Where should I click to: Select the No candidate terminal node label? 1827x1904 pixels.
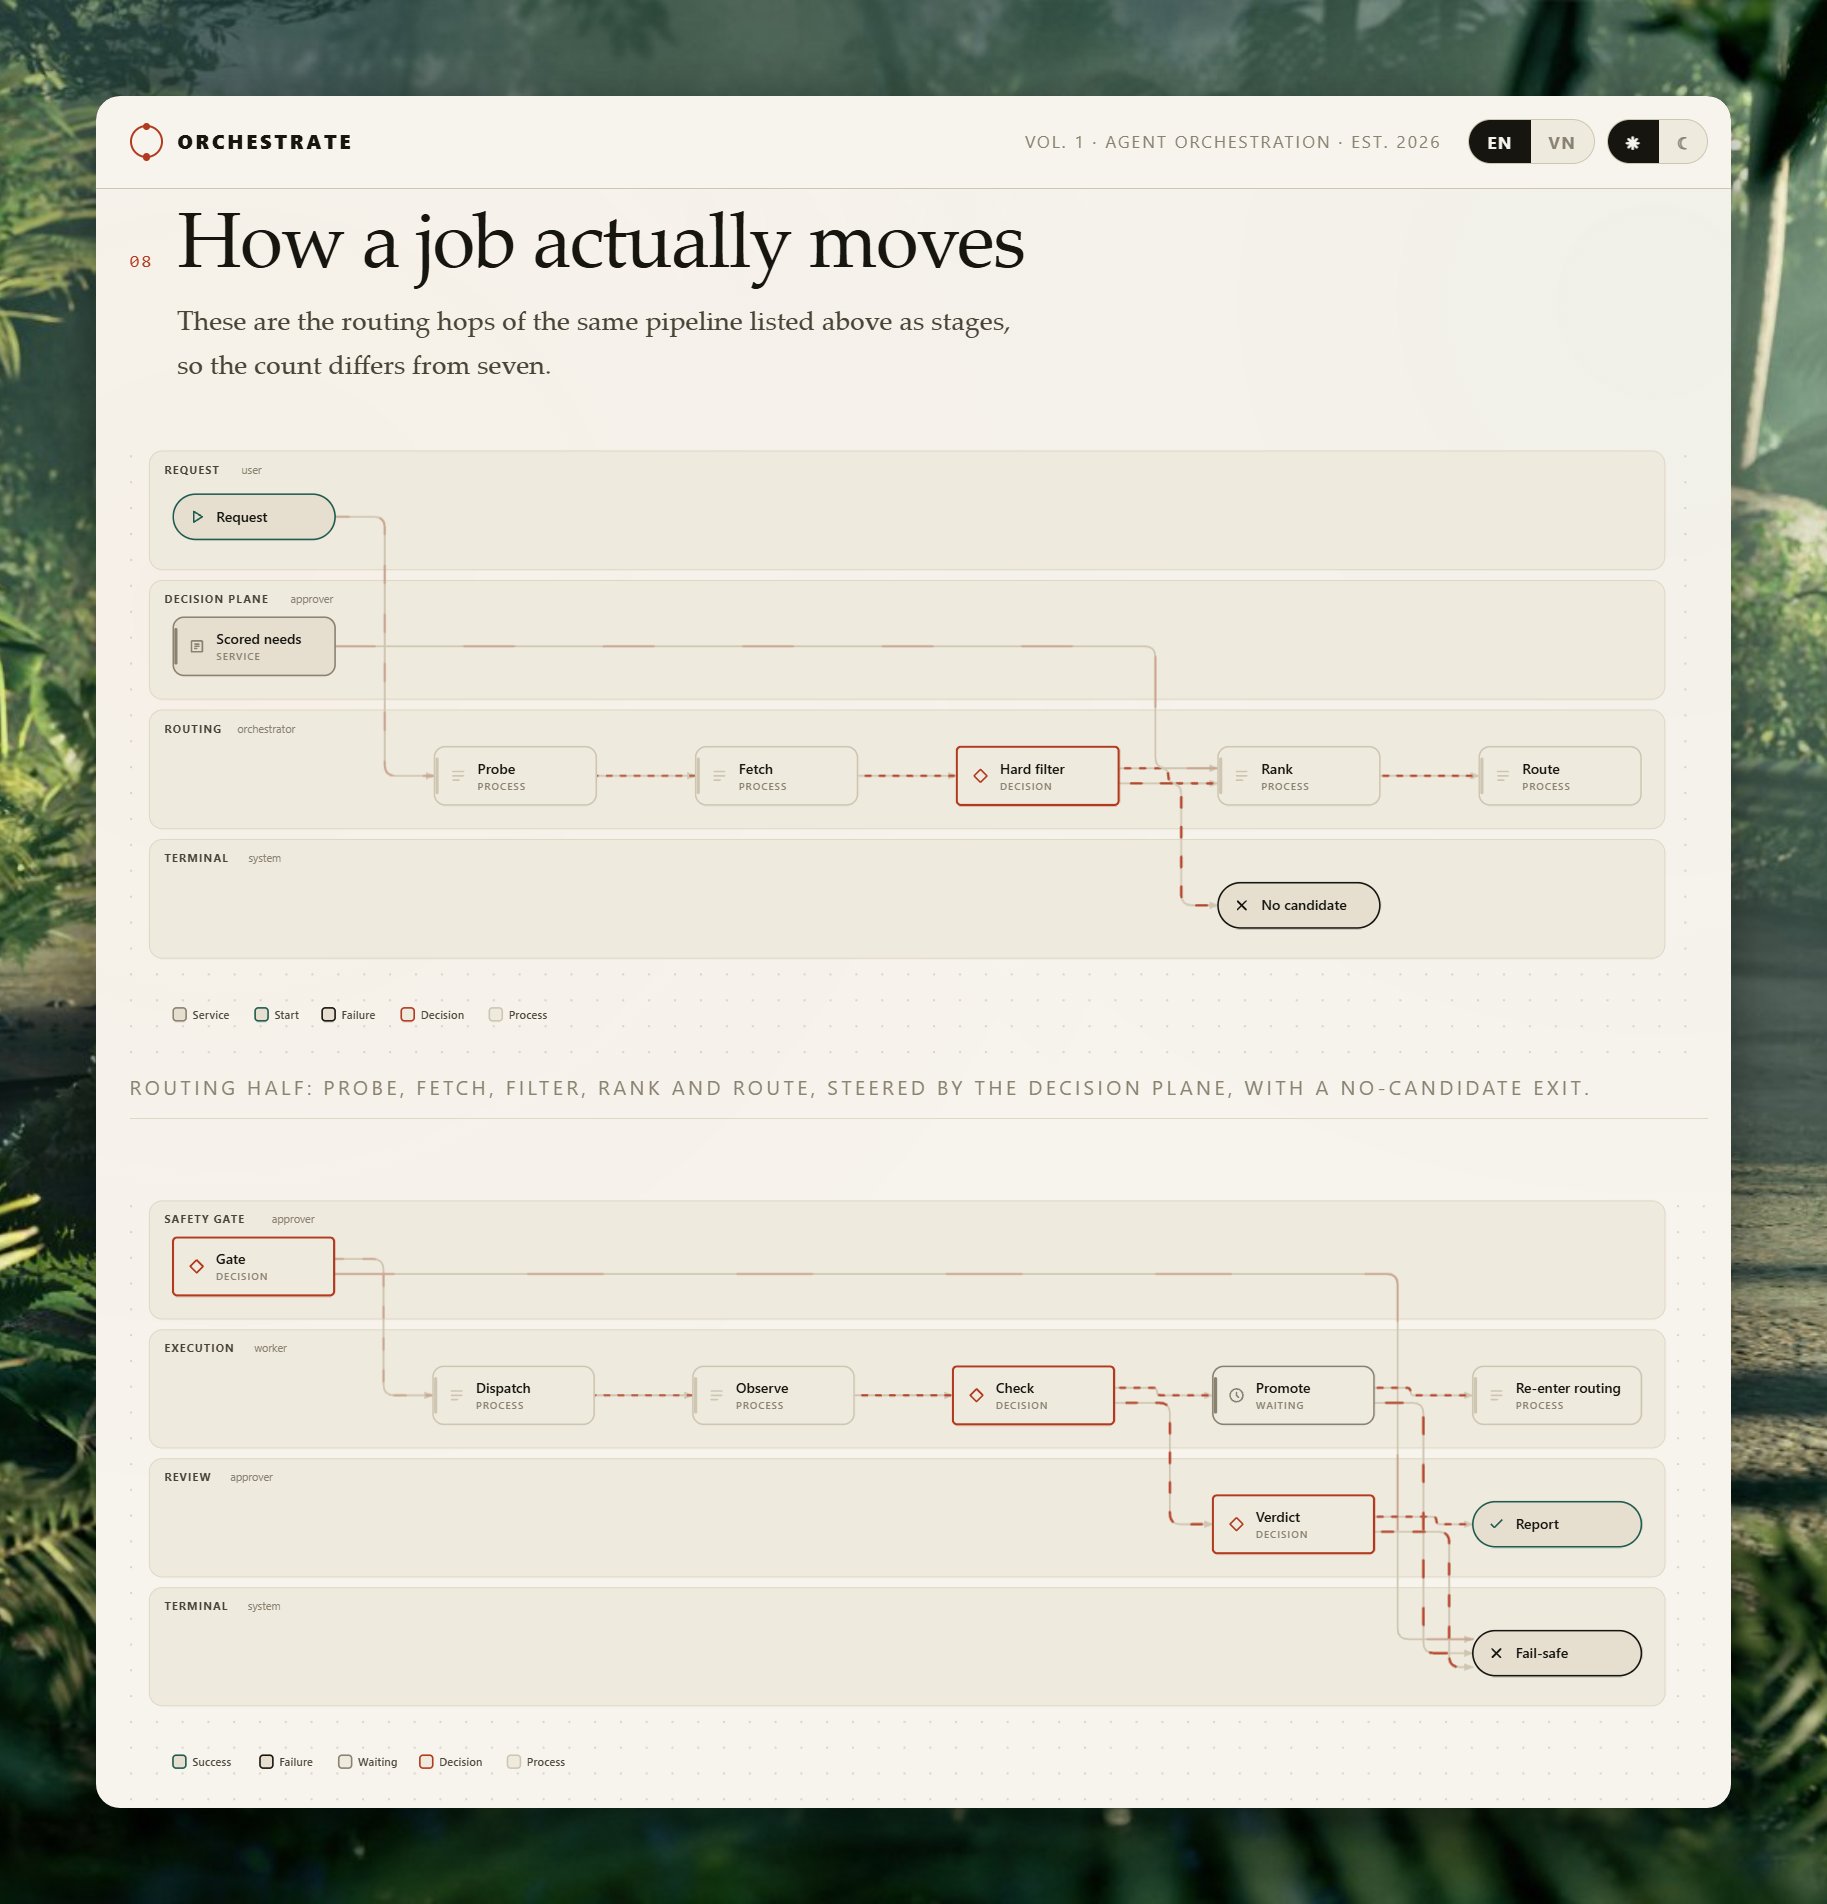coord(1303,905)
